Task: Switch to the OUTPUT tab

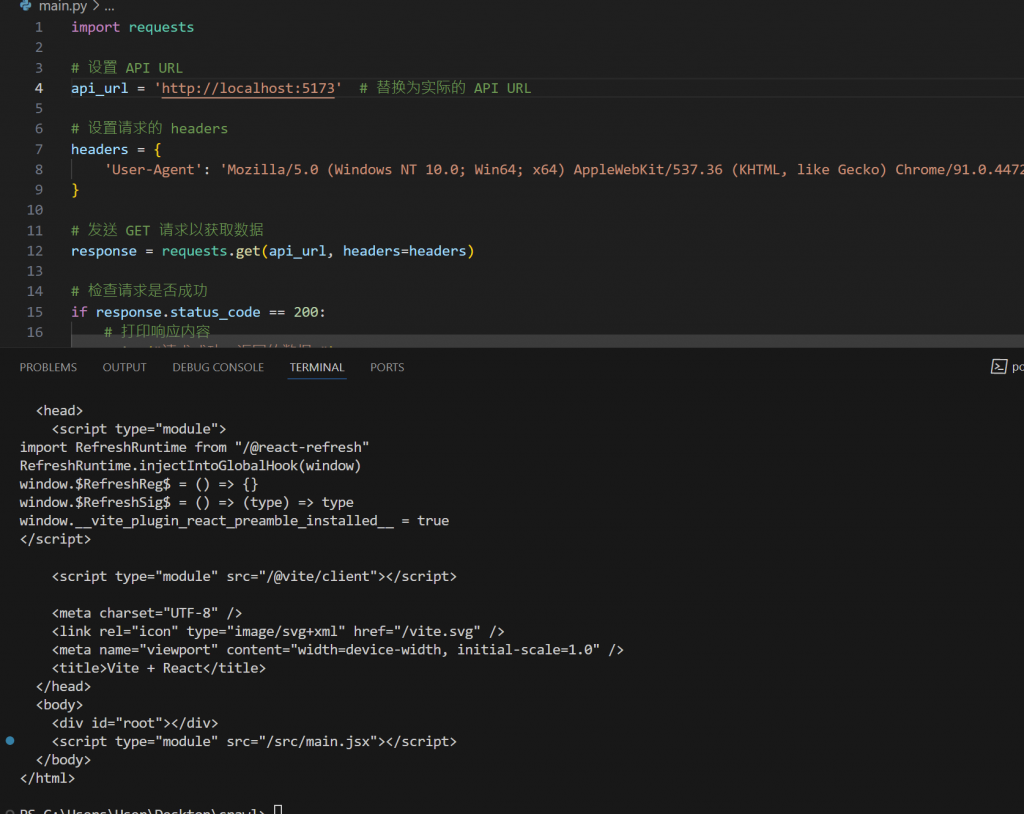Action: (124, 367)
